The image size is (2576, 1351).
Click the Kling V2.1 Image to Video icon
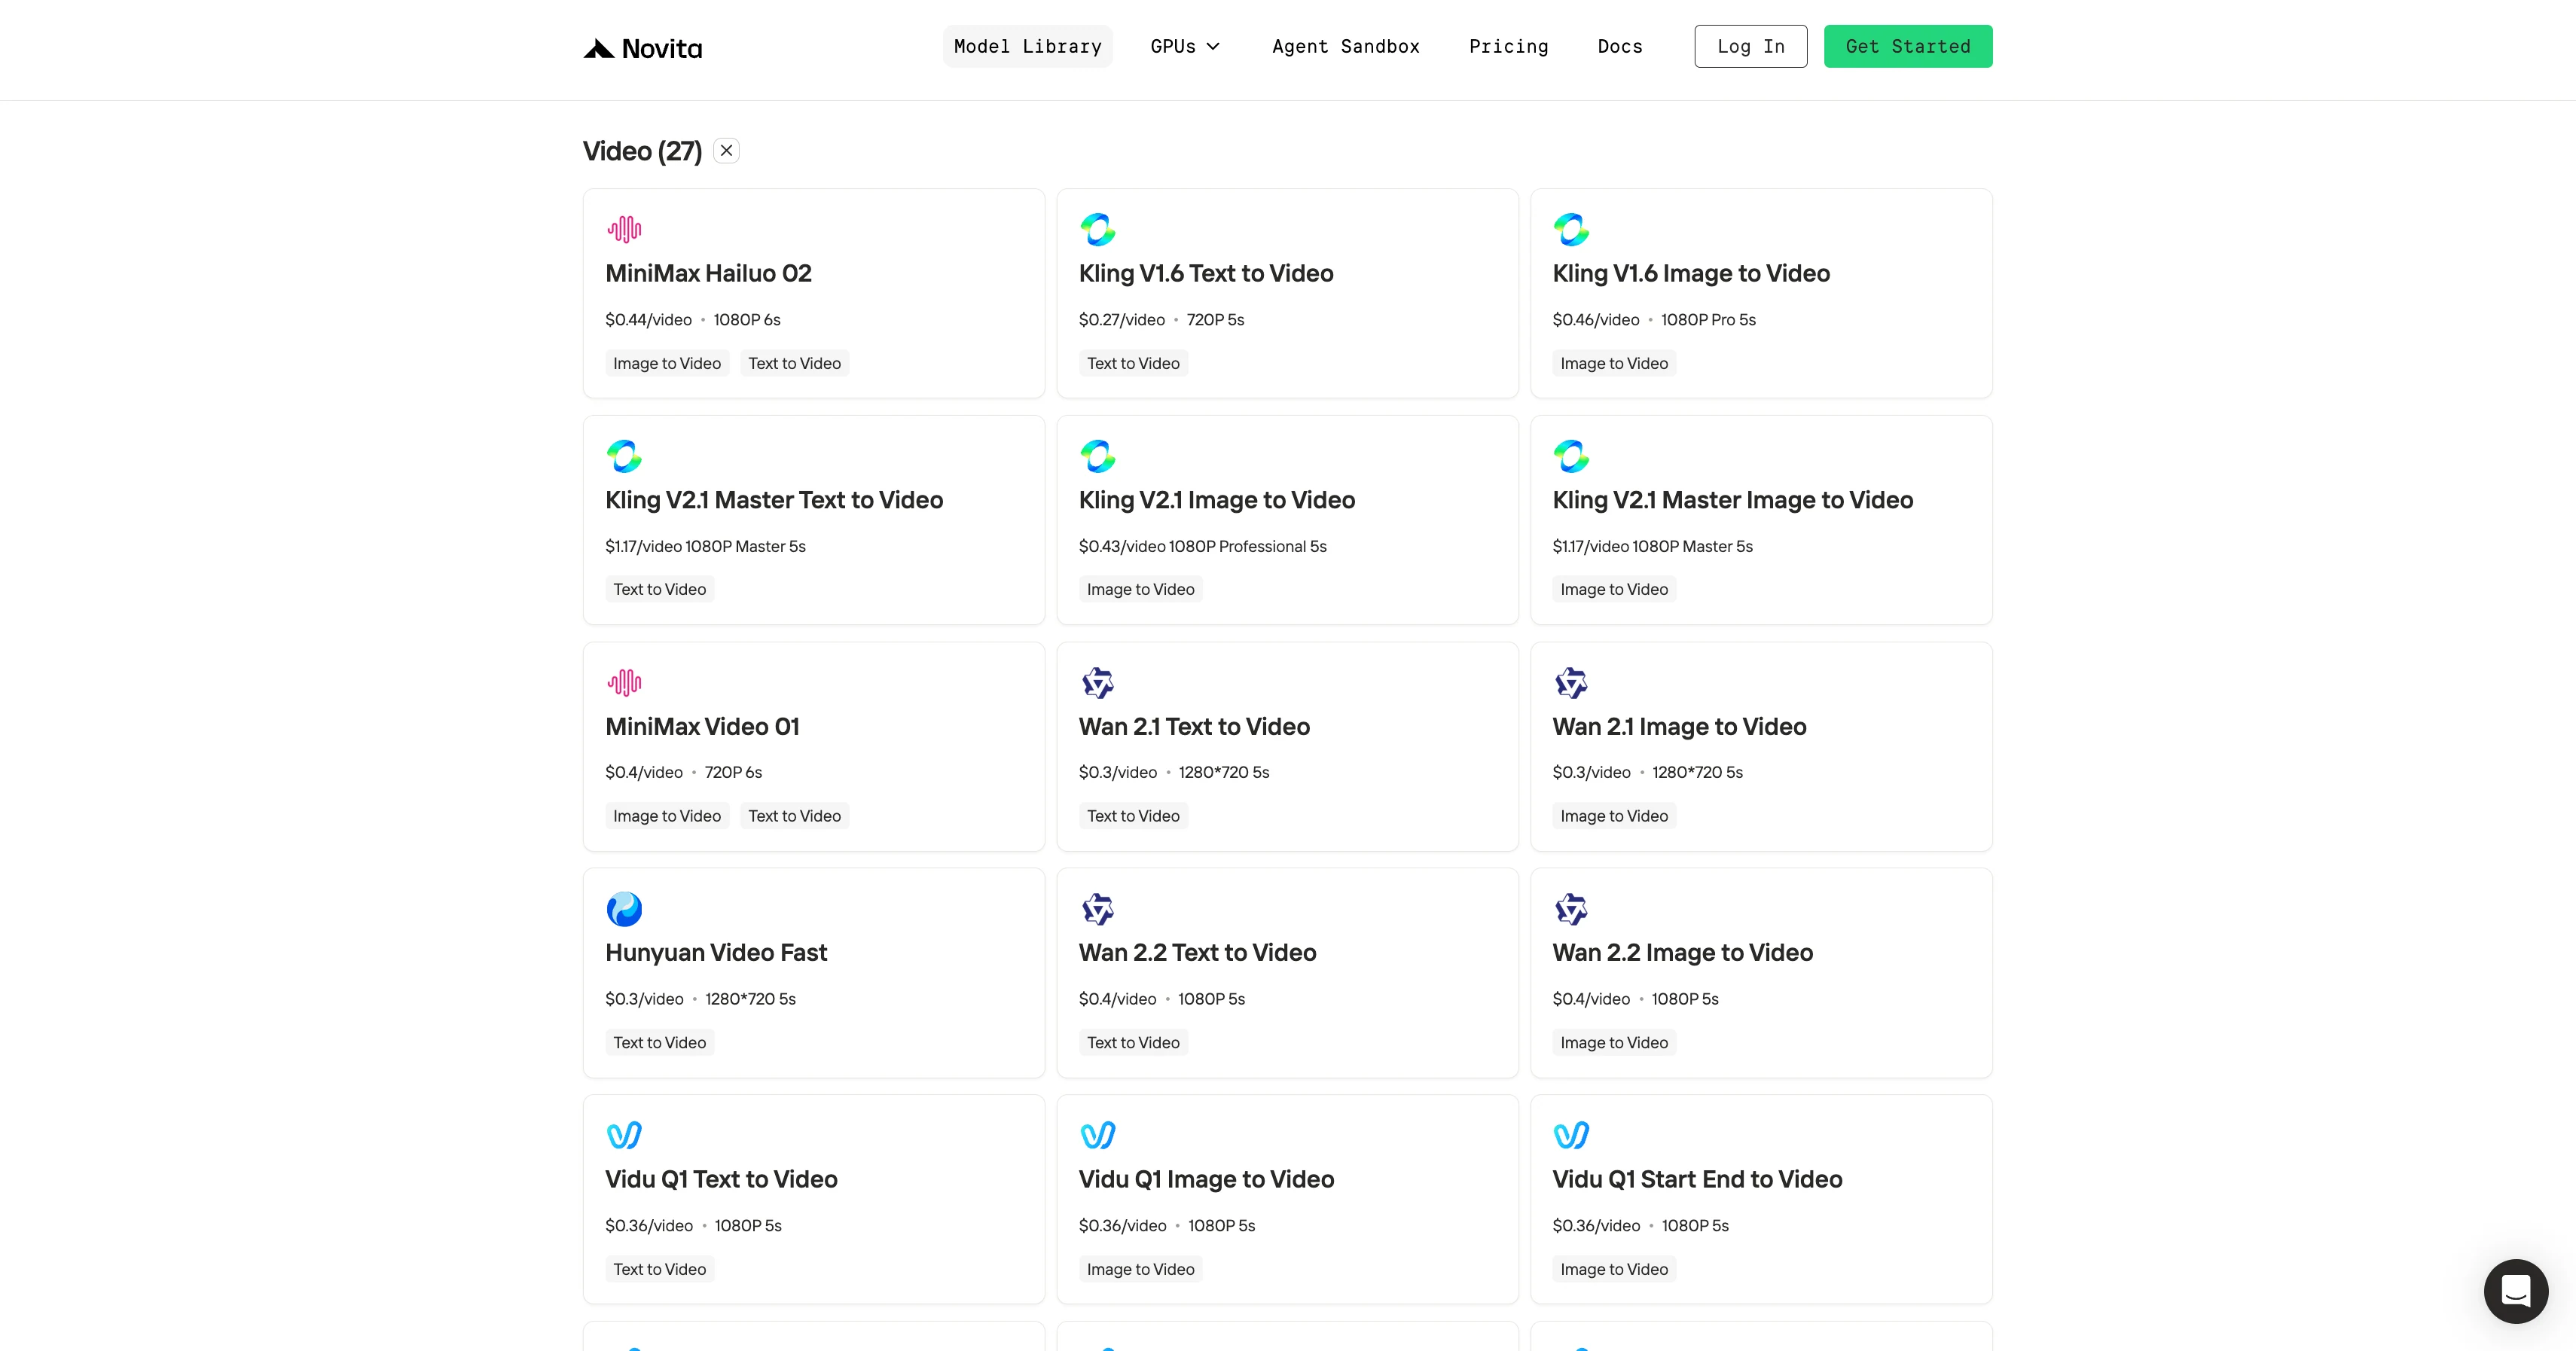pyautogui.click(x=1097, y=456)
